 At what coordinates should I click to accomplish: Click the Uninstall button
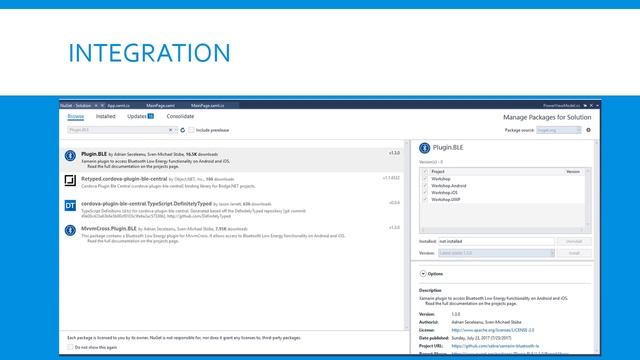574,242
